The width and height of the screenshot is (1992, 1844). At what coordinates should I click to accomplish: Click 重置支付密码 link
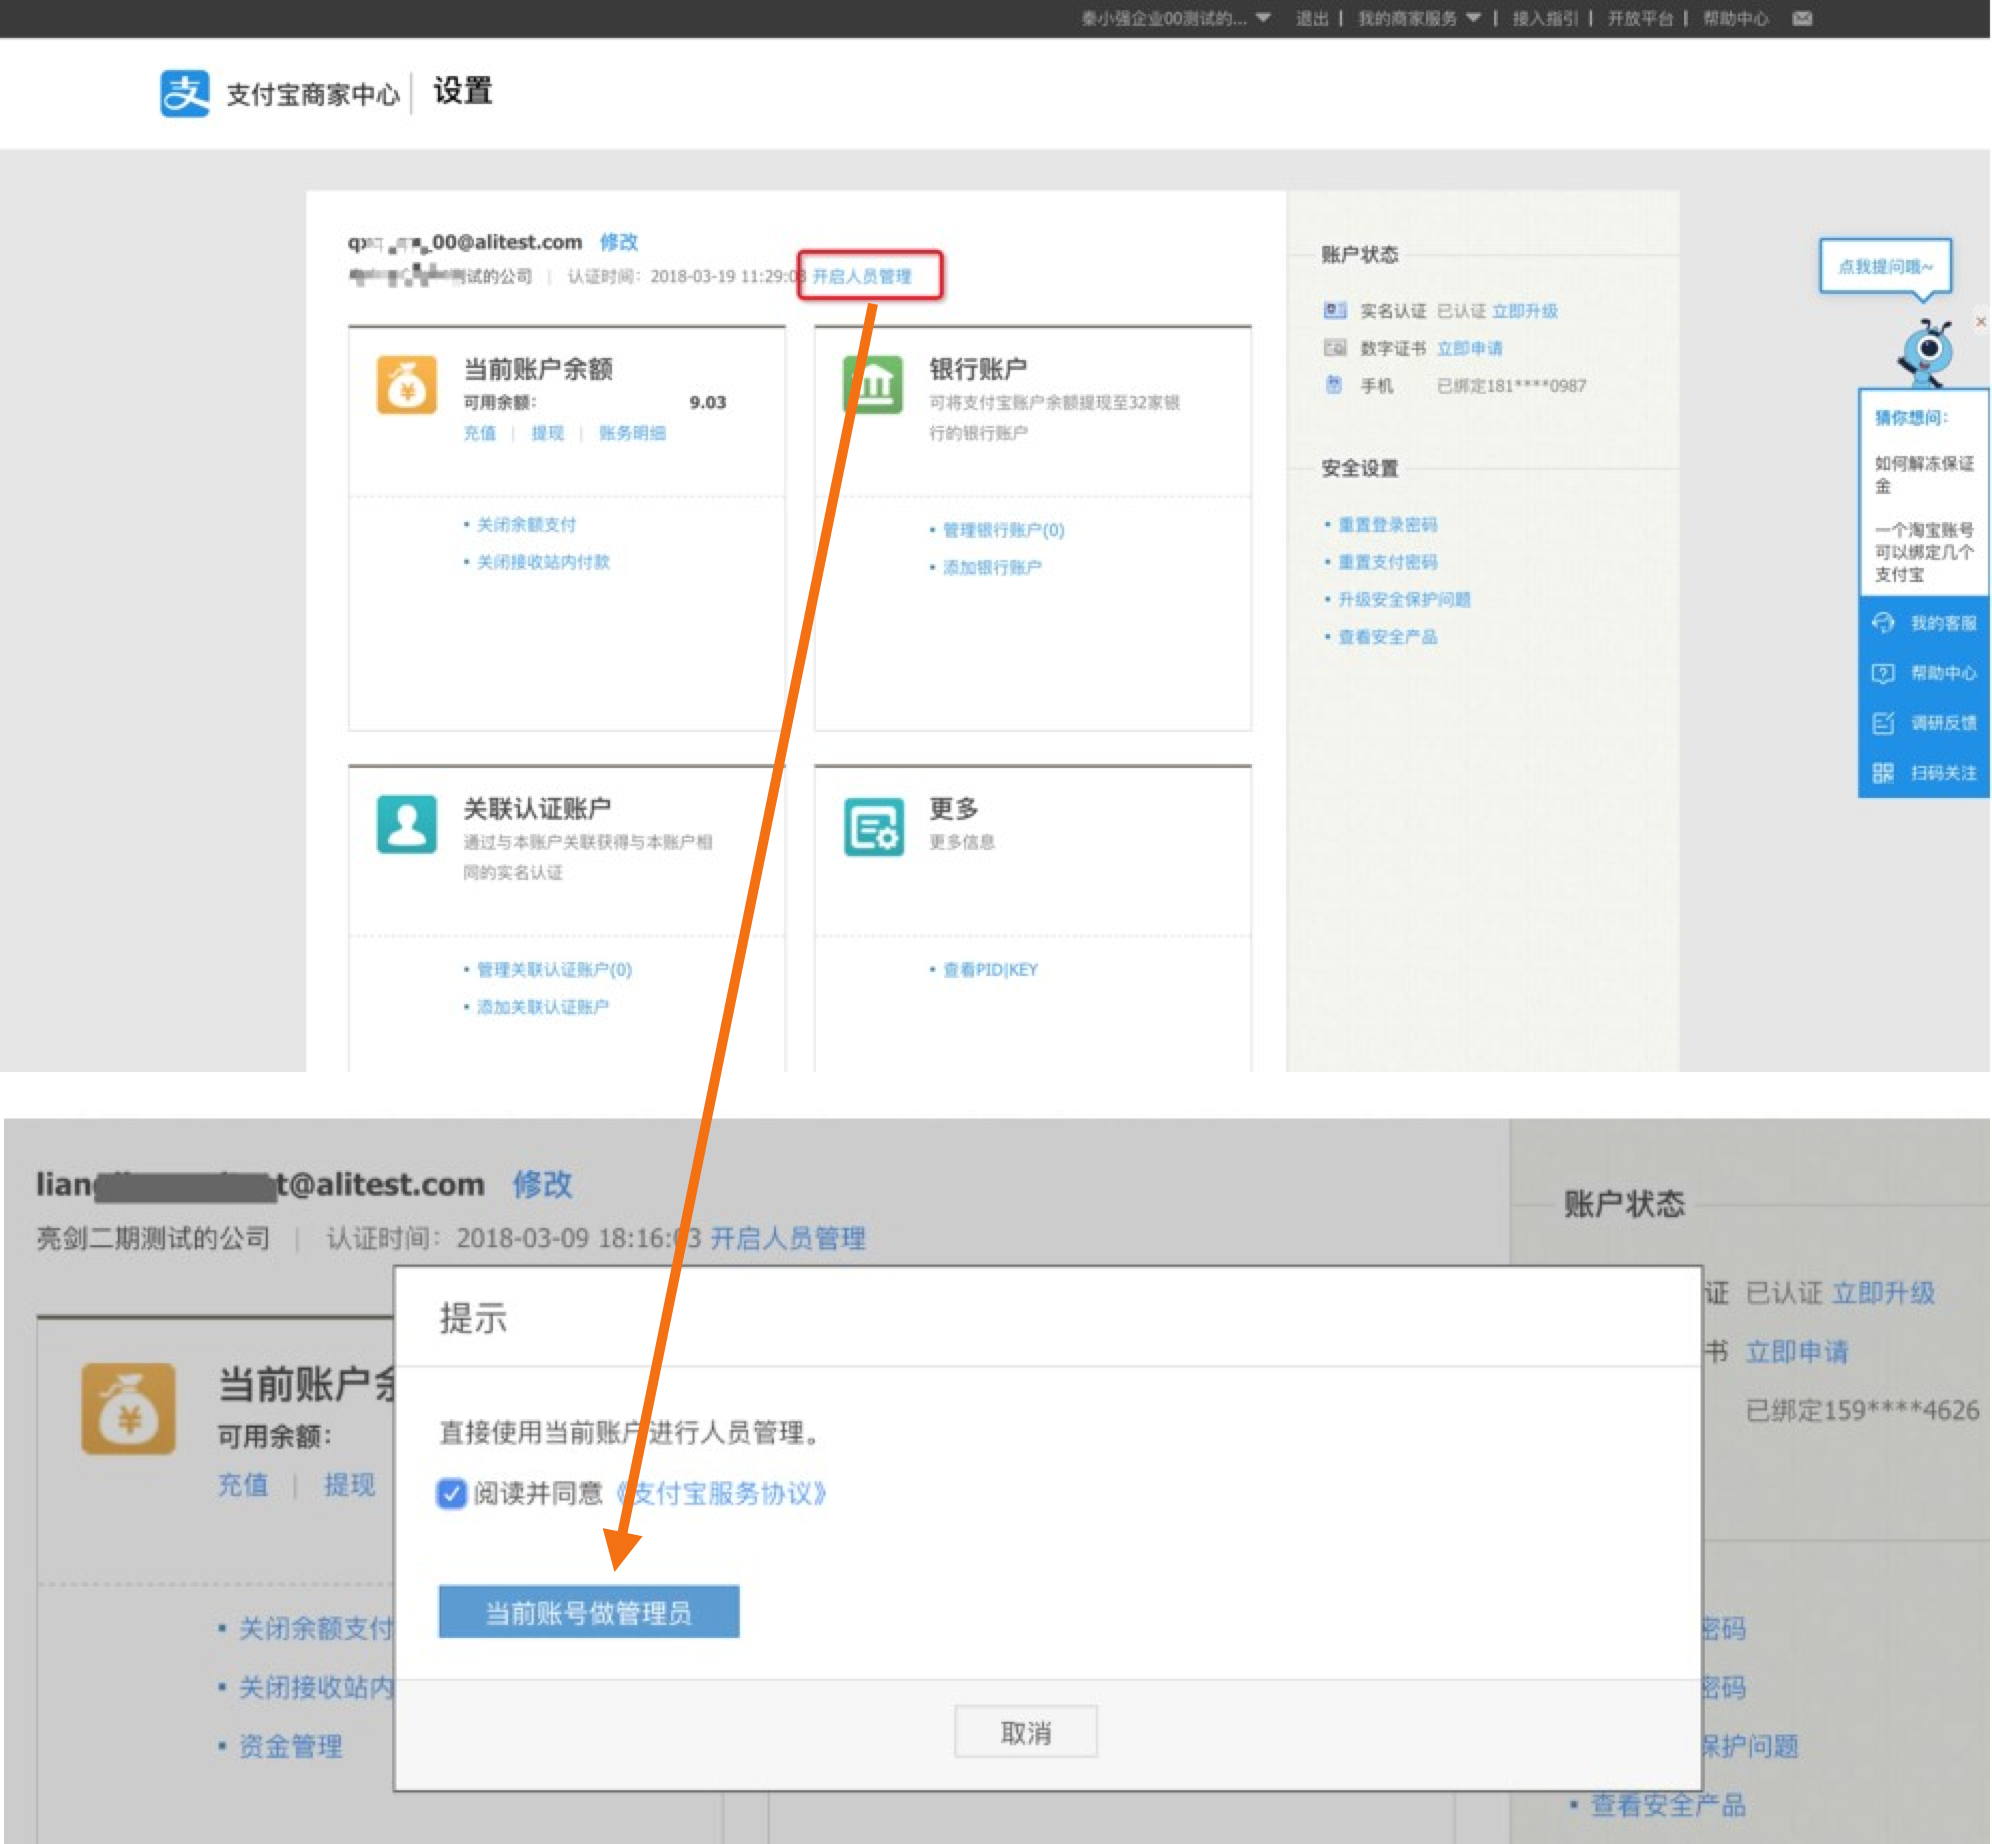1387,562
